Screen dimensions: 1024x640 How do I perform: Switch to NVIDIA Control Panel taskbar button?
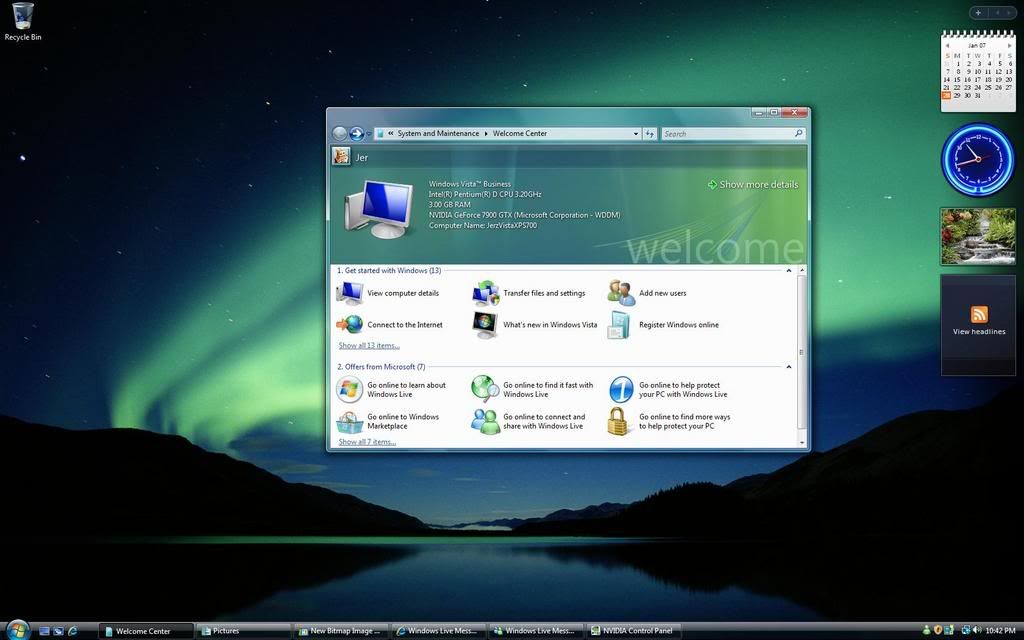pyautogui.click(x=633, y=631)
